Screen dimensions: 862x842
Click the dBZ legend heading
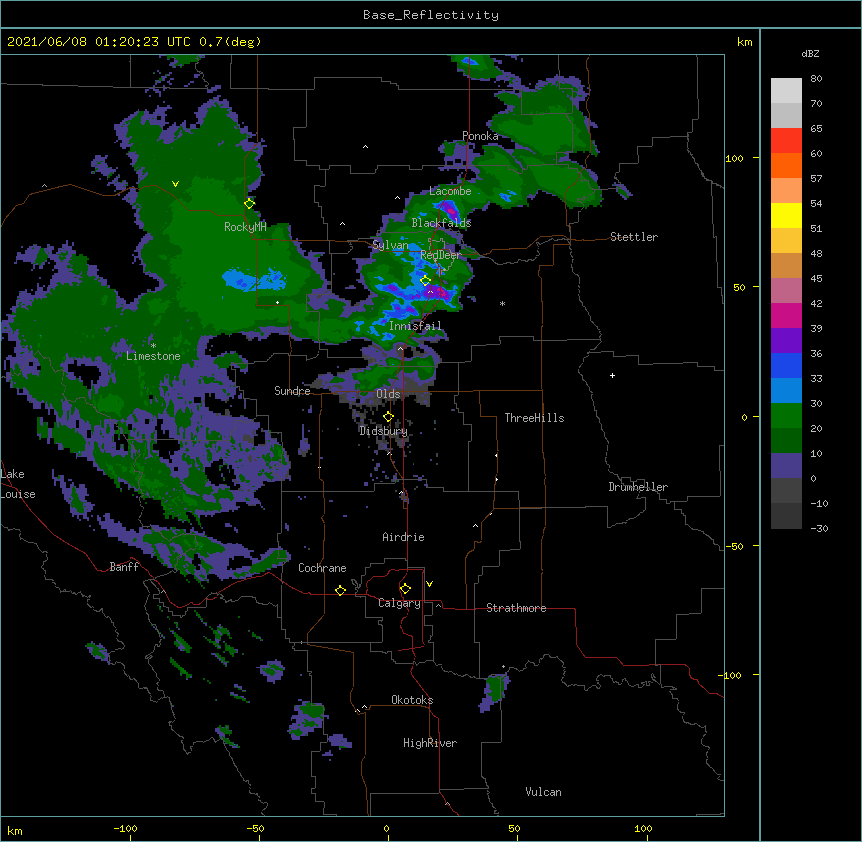[x=810, y=54]
